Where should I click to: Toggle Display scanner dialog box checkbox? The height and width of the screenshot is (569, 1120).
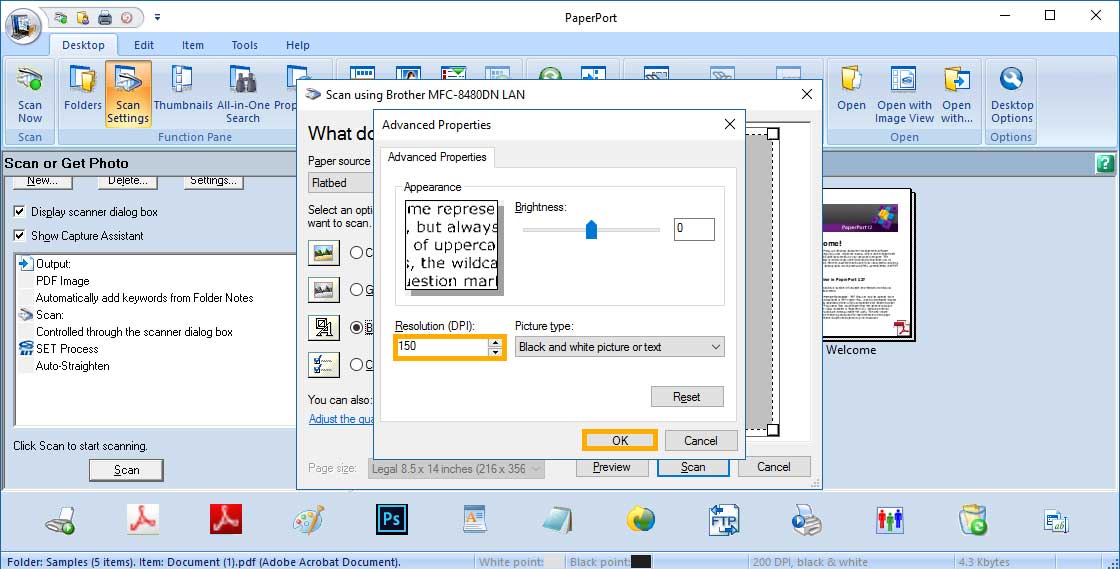pyautogui.click(x=19, y=211)
